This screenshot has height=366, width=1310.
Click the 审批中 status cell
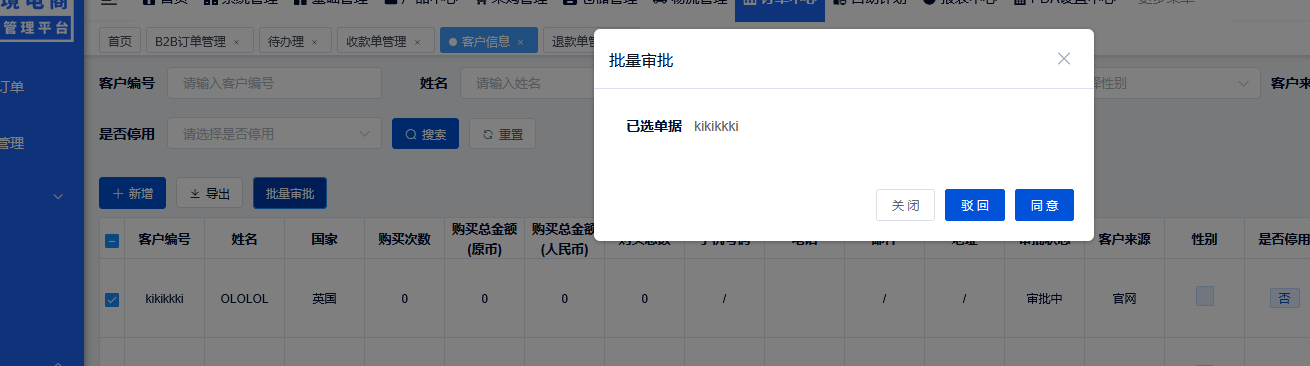coord(1044,298)
